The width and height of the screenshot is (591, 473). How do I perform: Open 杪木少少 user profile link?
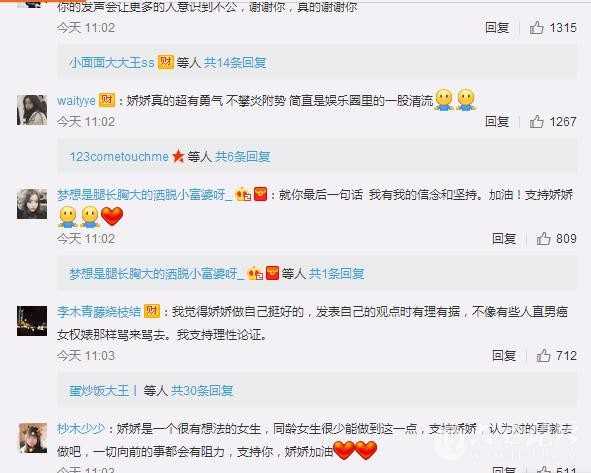tap(81, 429)
